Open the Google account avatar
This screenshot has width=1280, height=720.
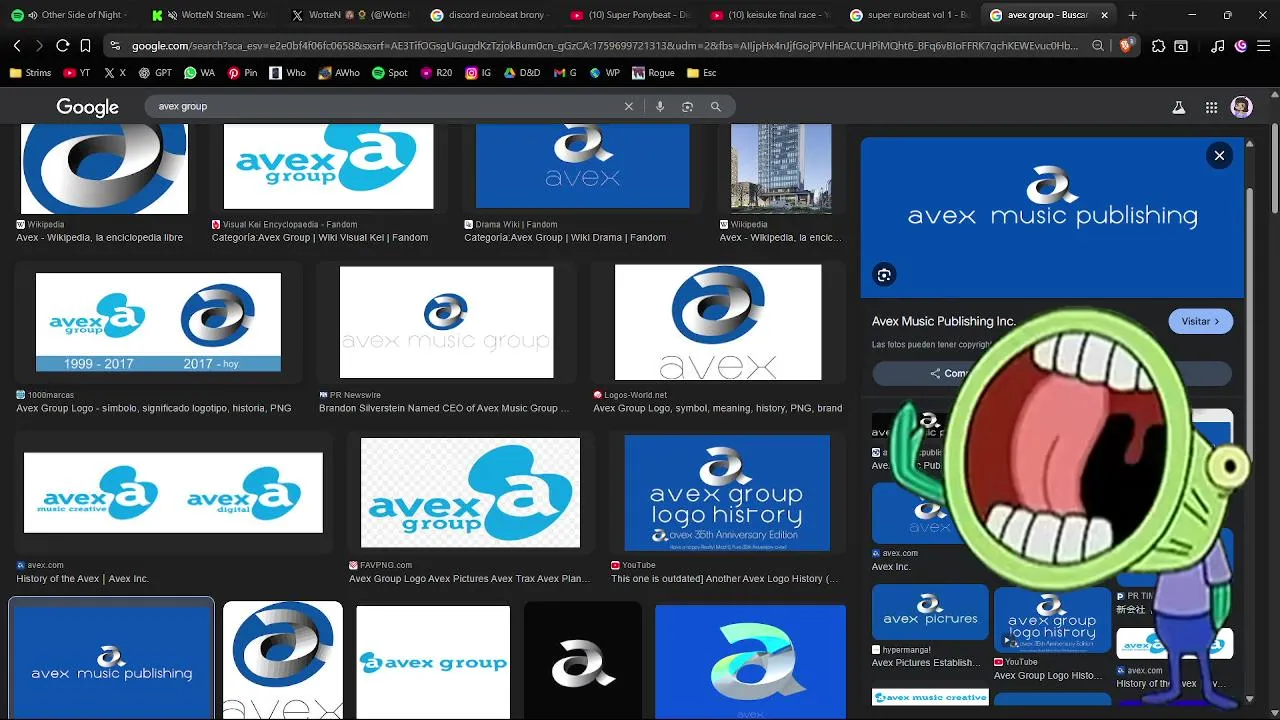(1241, 107)
